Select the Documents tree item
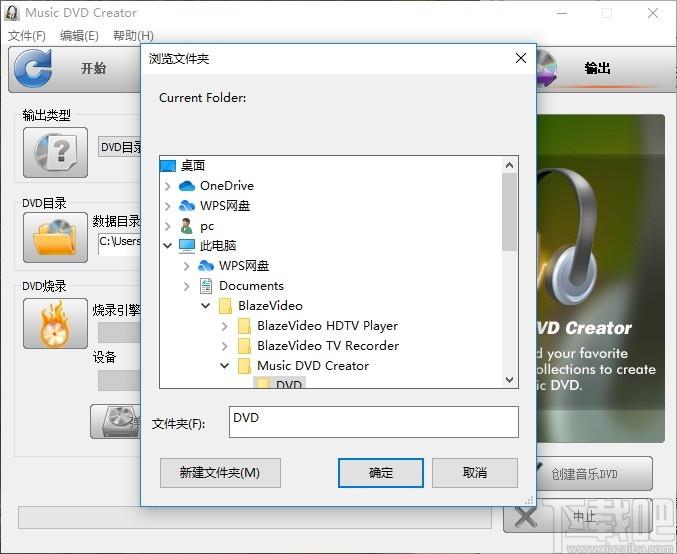 (251, 286)
